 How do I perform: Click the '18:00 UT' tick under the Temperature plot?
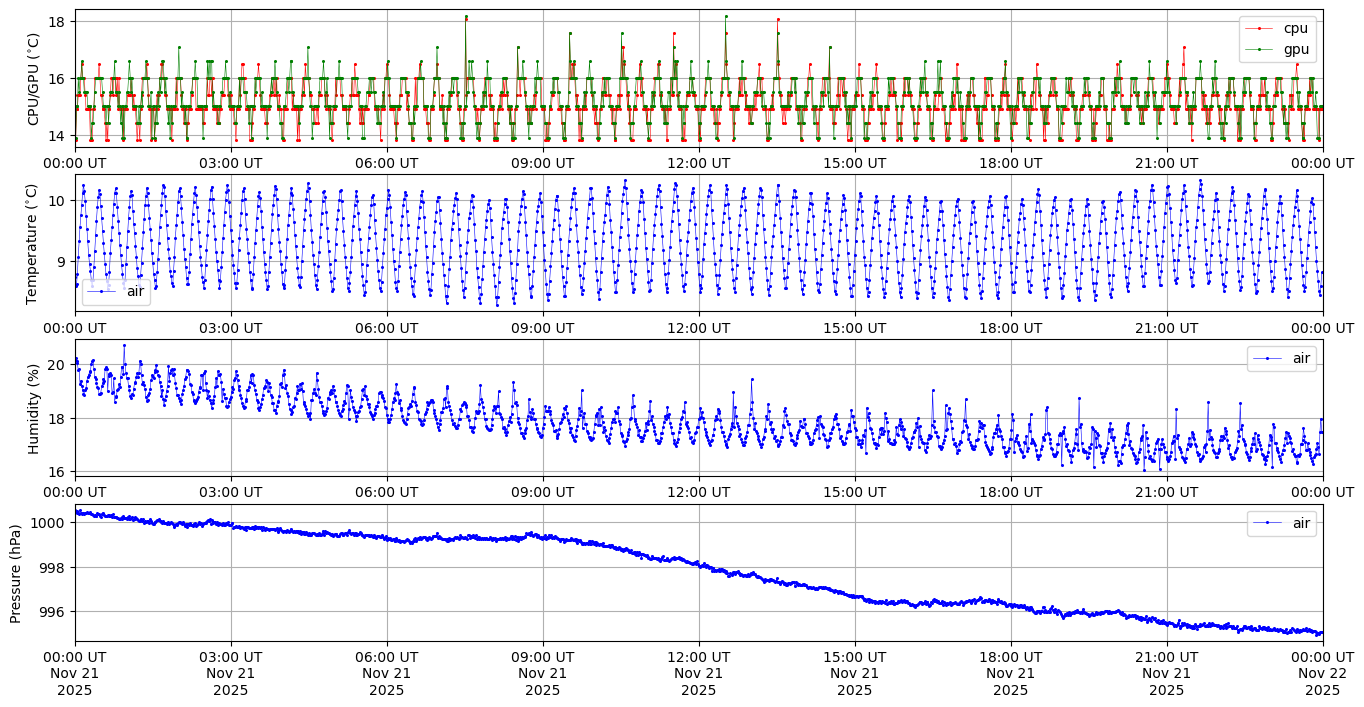(x=1010, y=327)
